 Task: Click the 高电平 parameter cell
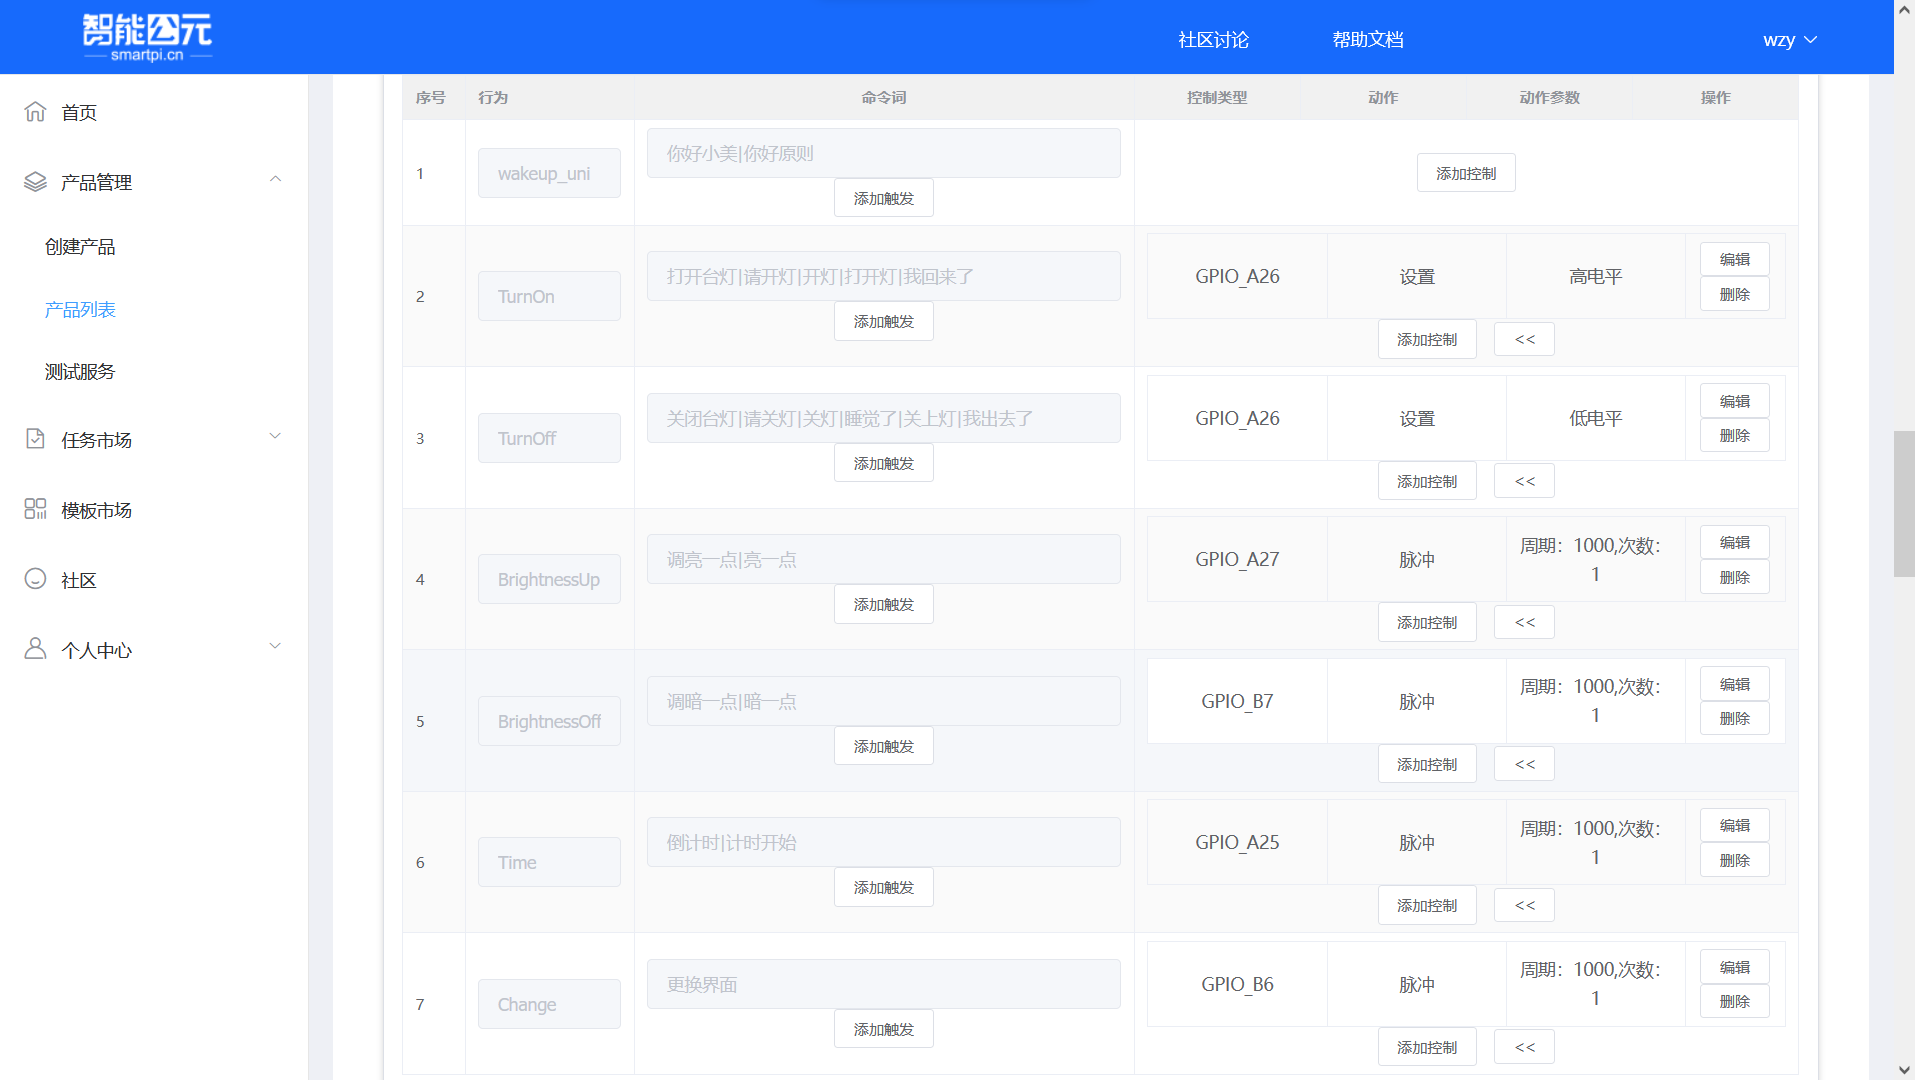click(x=1595, y=276)
